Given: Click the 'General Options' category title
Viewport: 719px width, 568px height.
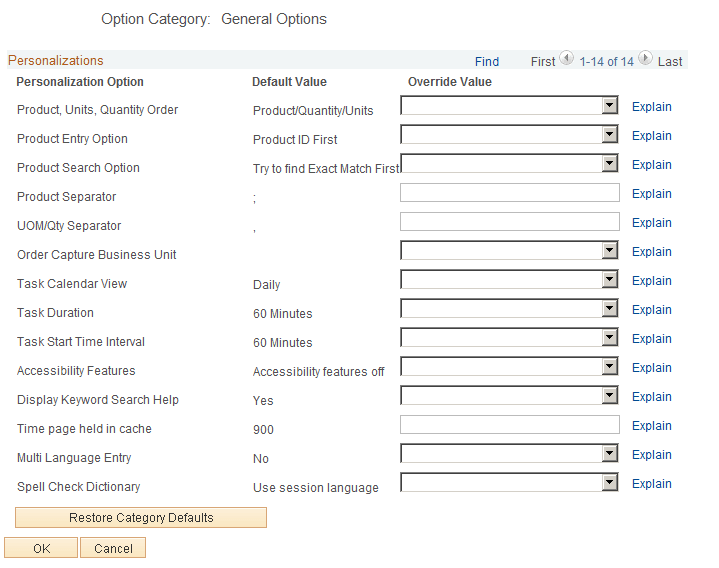Looking at the screenshot, I should (x=274, y=19).
